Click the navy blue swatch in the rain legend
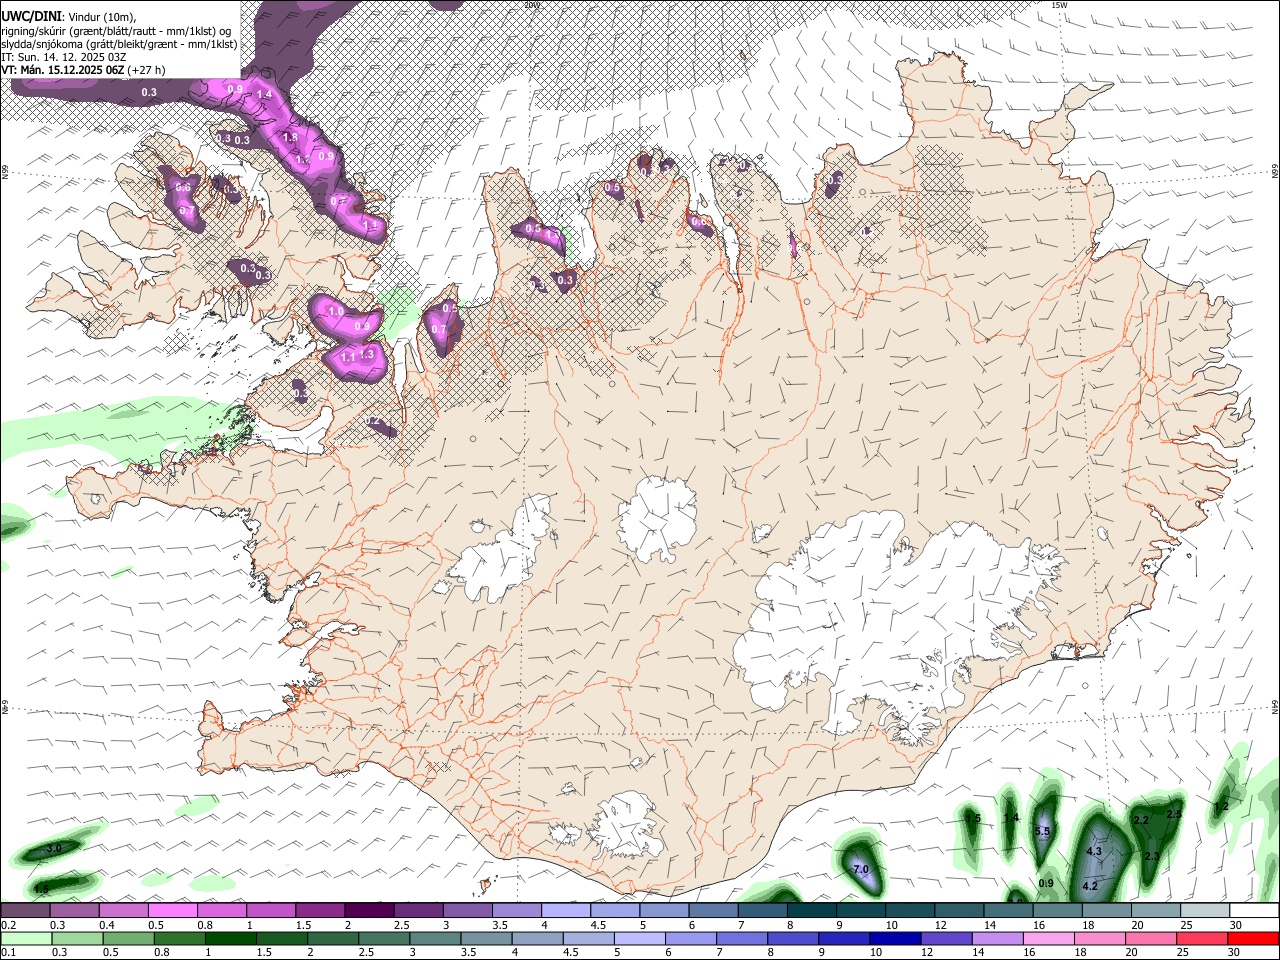Image resolution: width=1280 pixels, height=960 pixels. point(895,938)
